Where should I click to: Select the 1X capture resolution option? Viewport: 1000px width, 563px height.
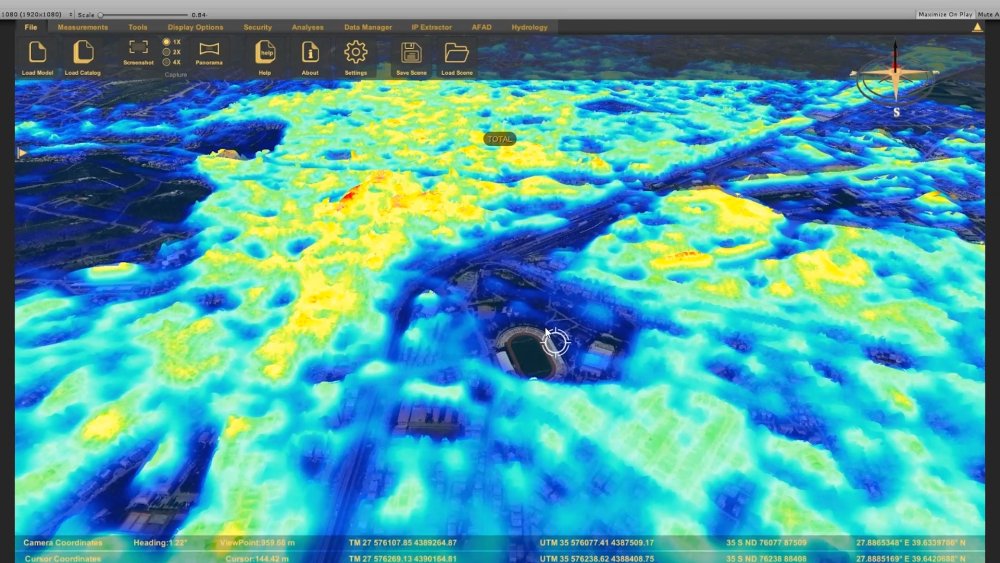[166, 42]
